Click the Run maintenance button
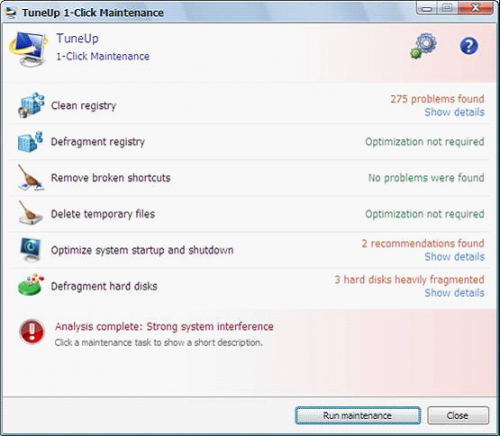 click(358, 415)
